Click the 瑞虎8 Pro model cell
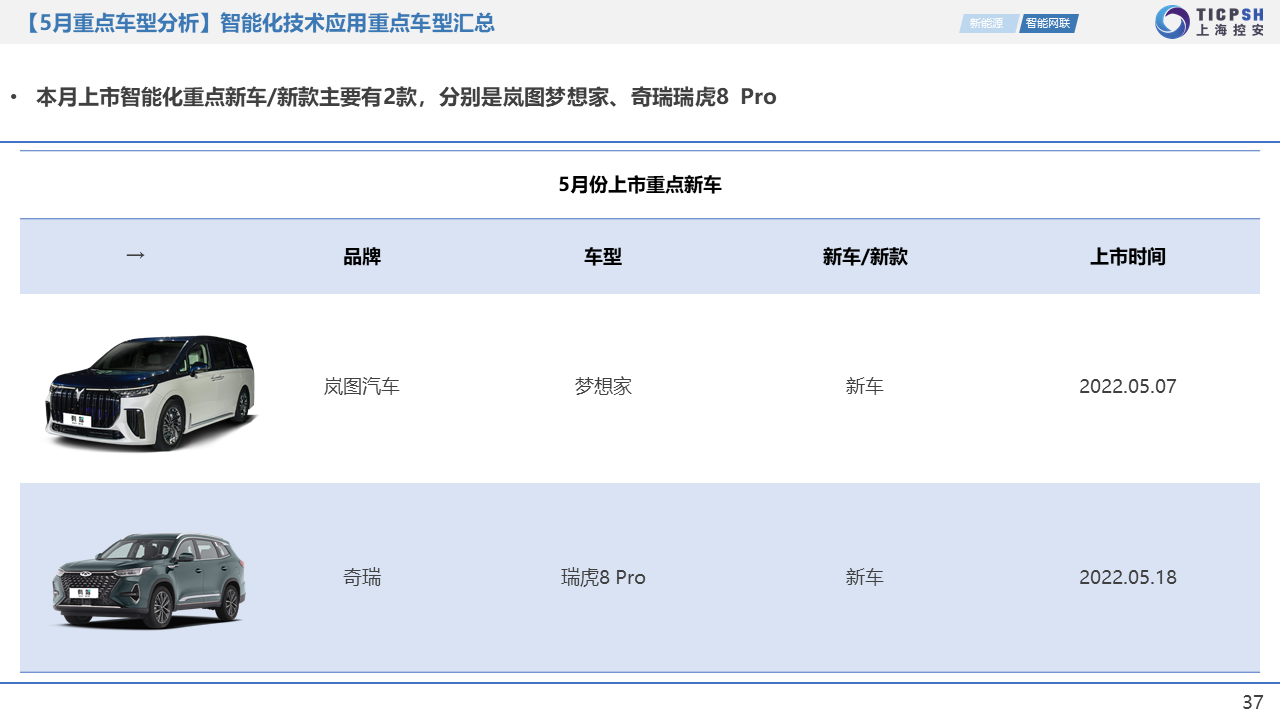Viewport: 1280px width, 720px height. pos(603,577)
